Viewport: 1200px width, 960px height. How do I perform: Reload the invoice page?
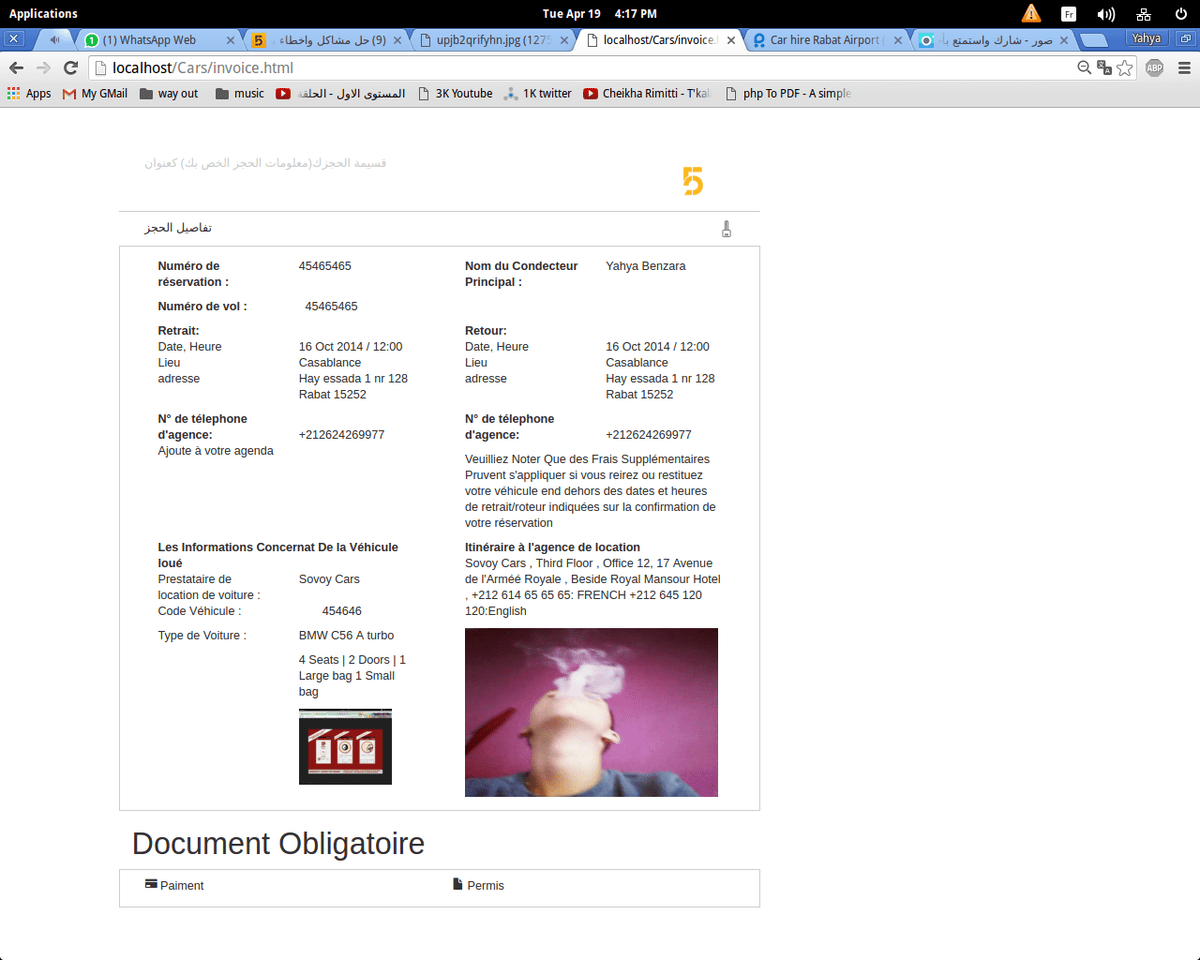point(70,68)
